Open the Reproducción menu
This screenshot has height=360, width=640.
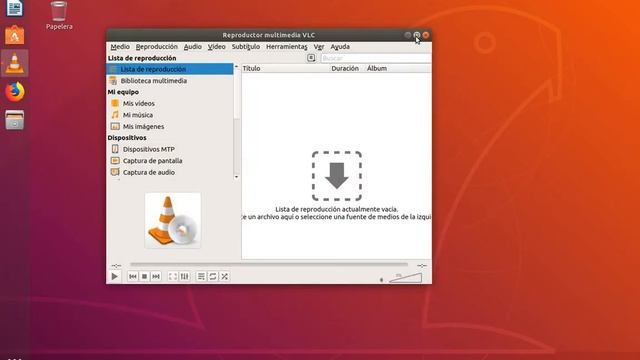[157, 47]
